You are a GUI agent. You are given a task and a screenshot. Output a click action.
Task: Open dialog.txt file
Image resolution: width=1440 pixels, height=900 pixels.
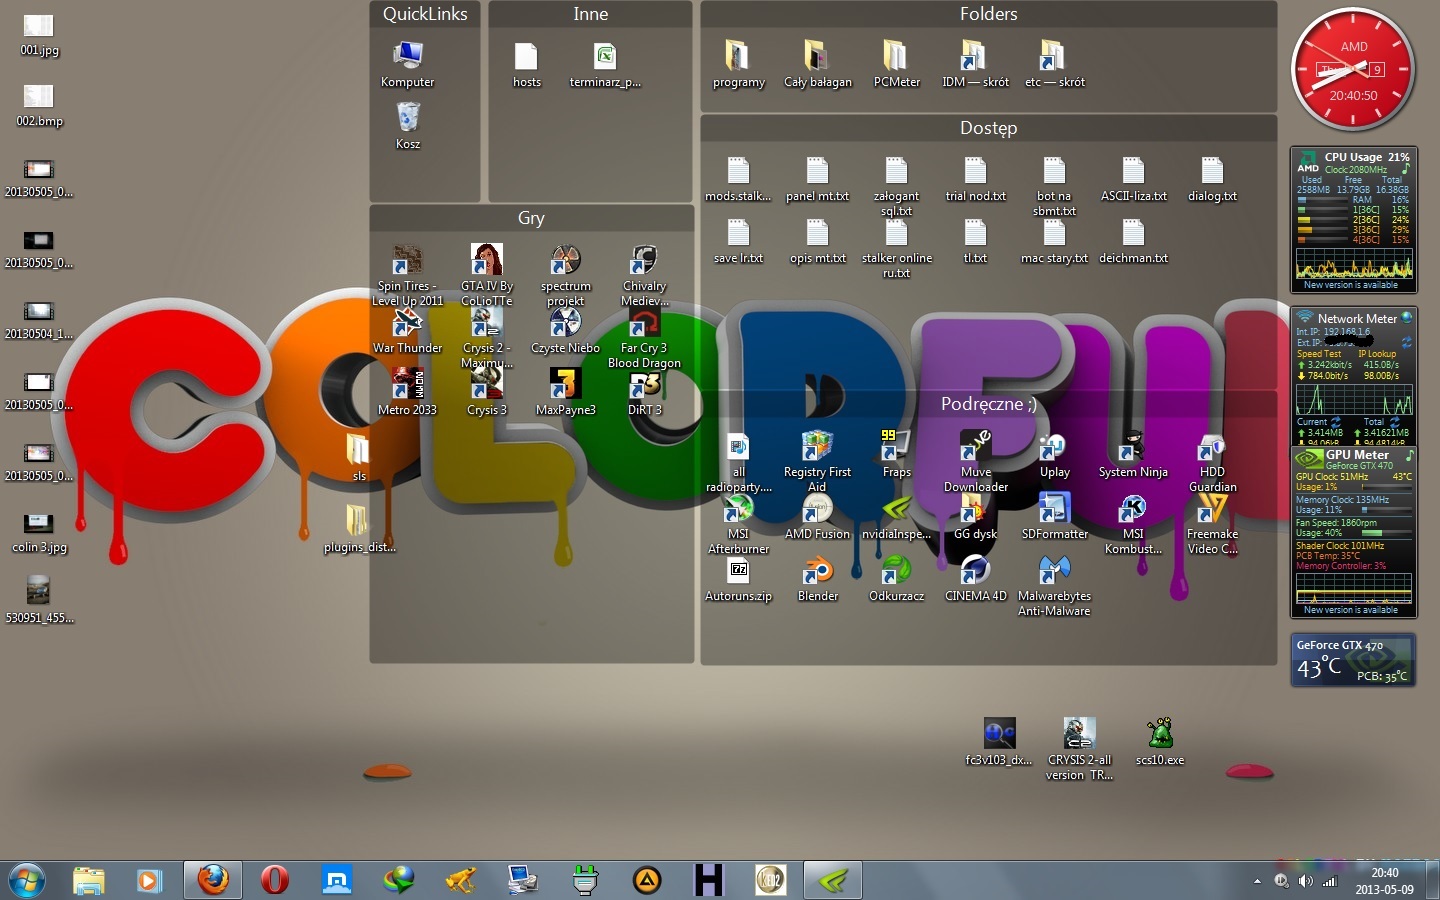(1212, 179)
